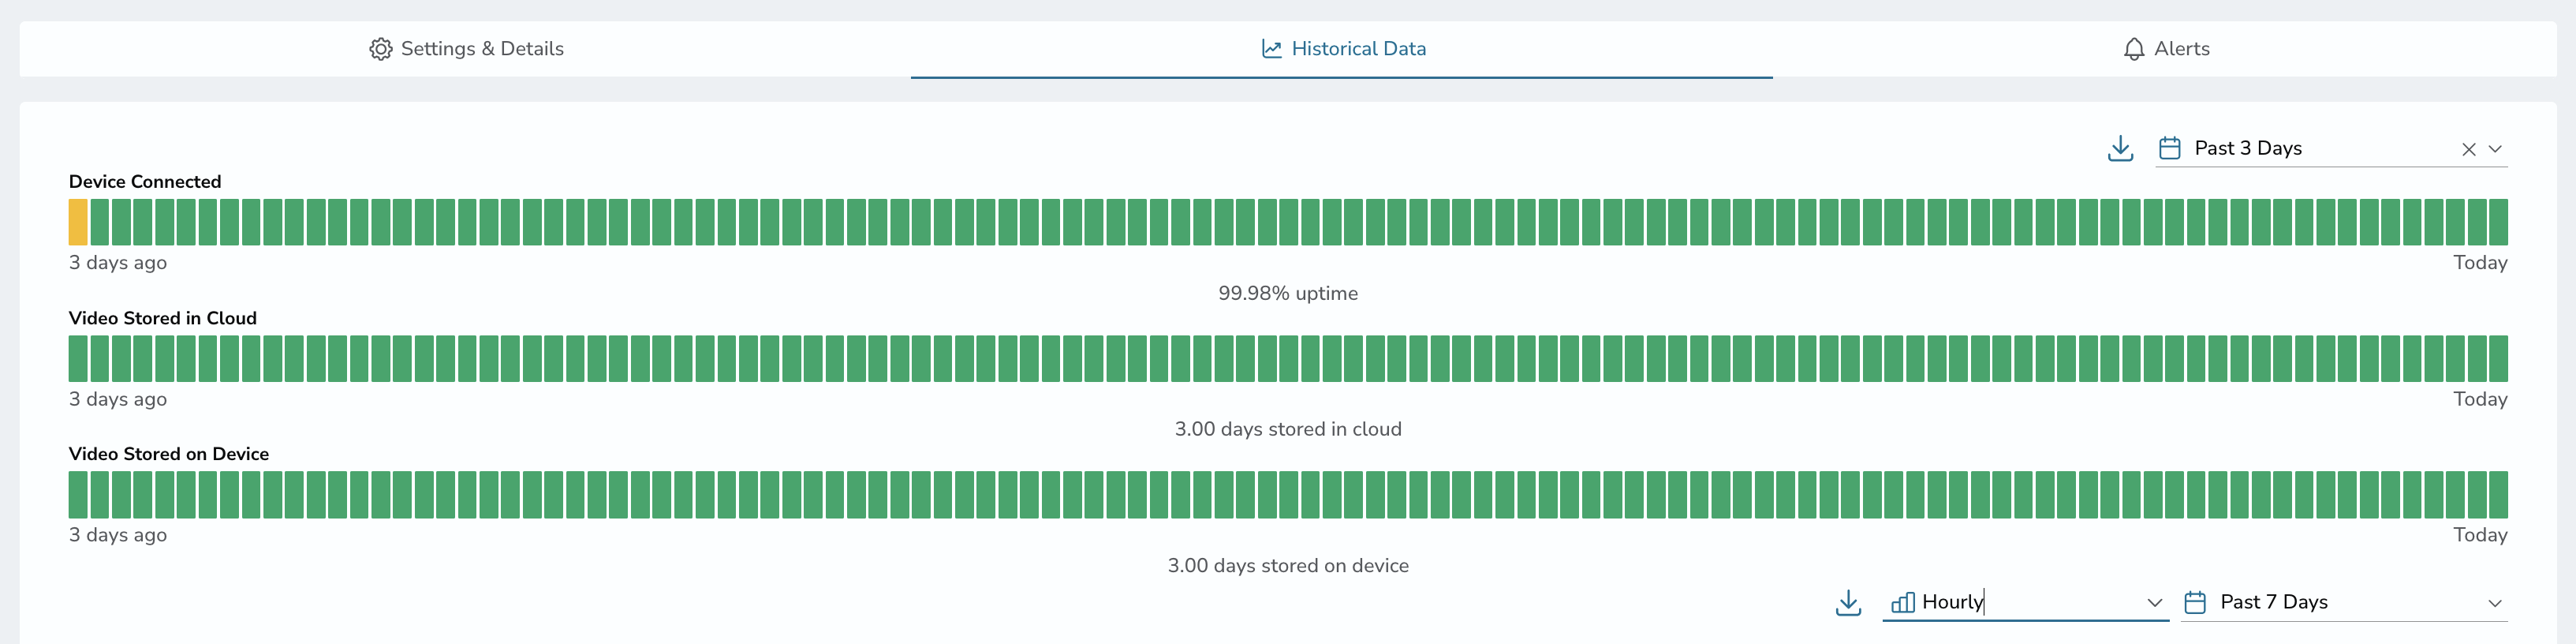2576x644 pixels.
Task: Click the gear icon beside Settings & Details
Action: [x=380, y=49]
